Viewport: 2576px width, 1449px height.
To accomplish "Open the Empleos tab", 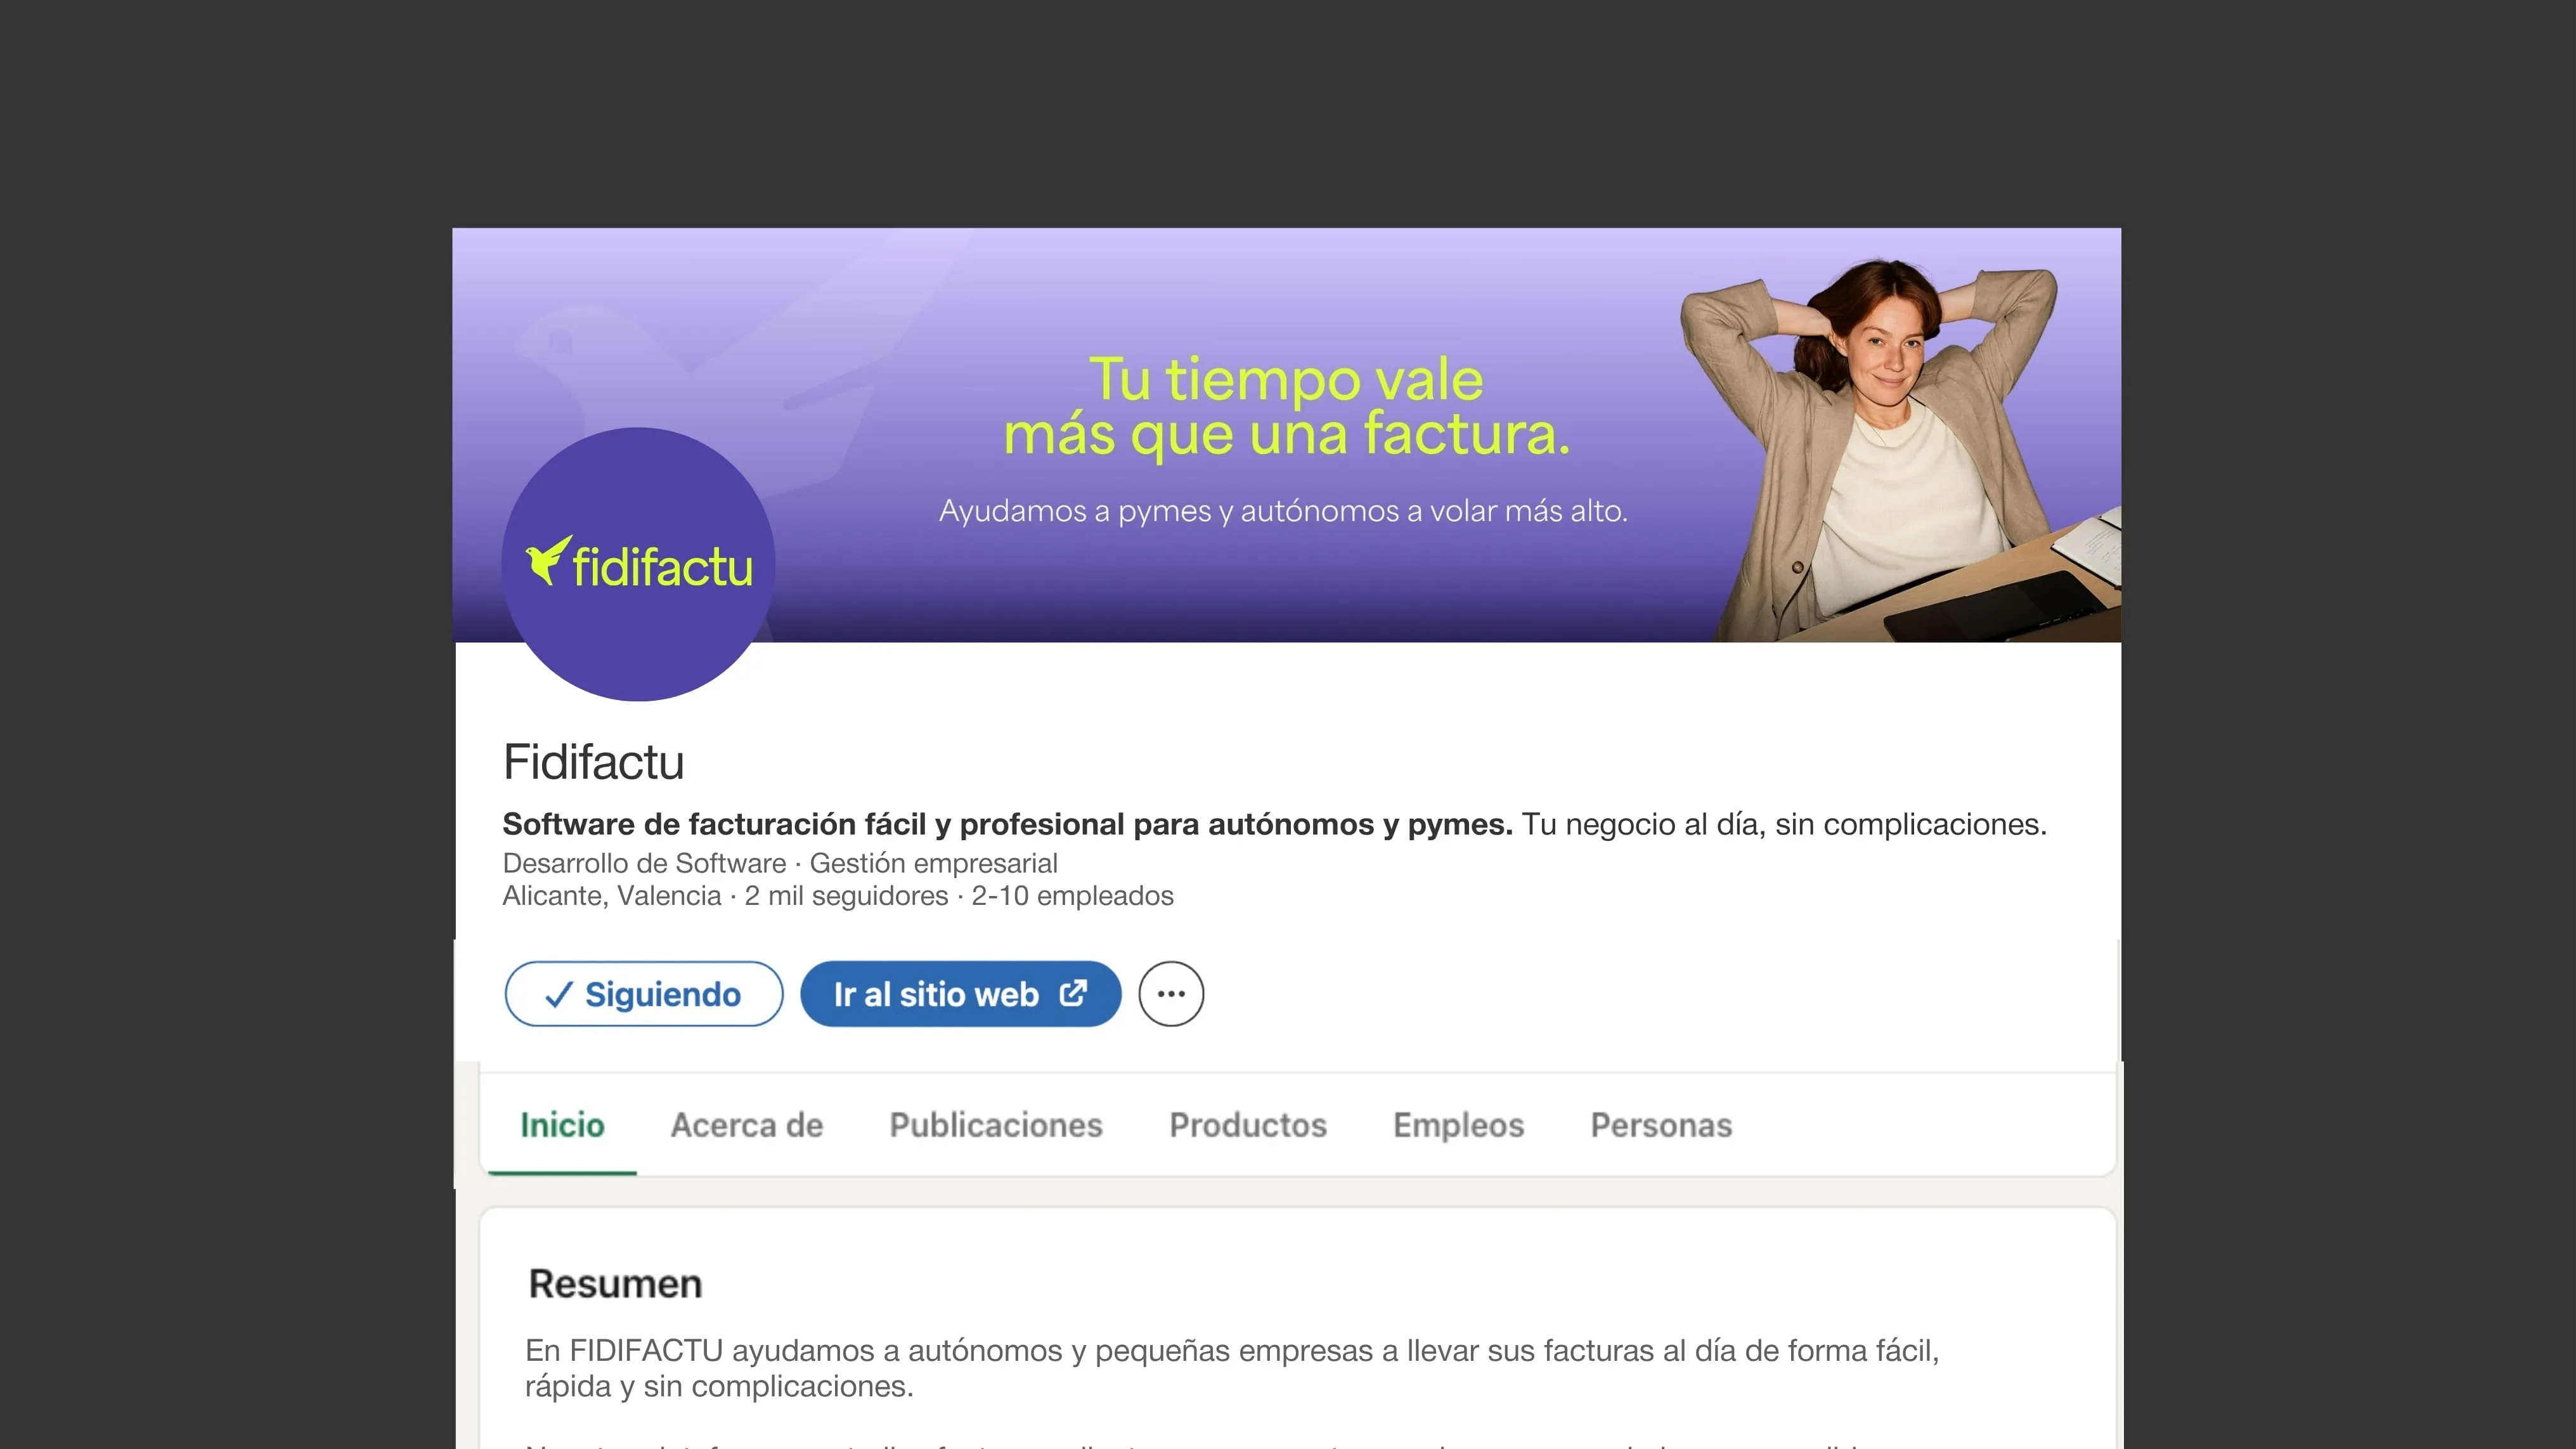I will tap(1458, 1125).
